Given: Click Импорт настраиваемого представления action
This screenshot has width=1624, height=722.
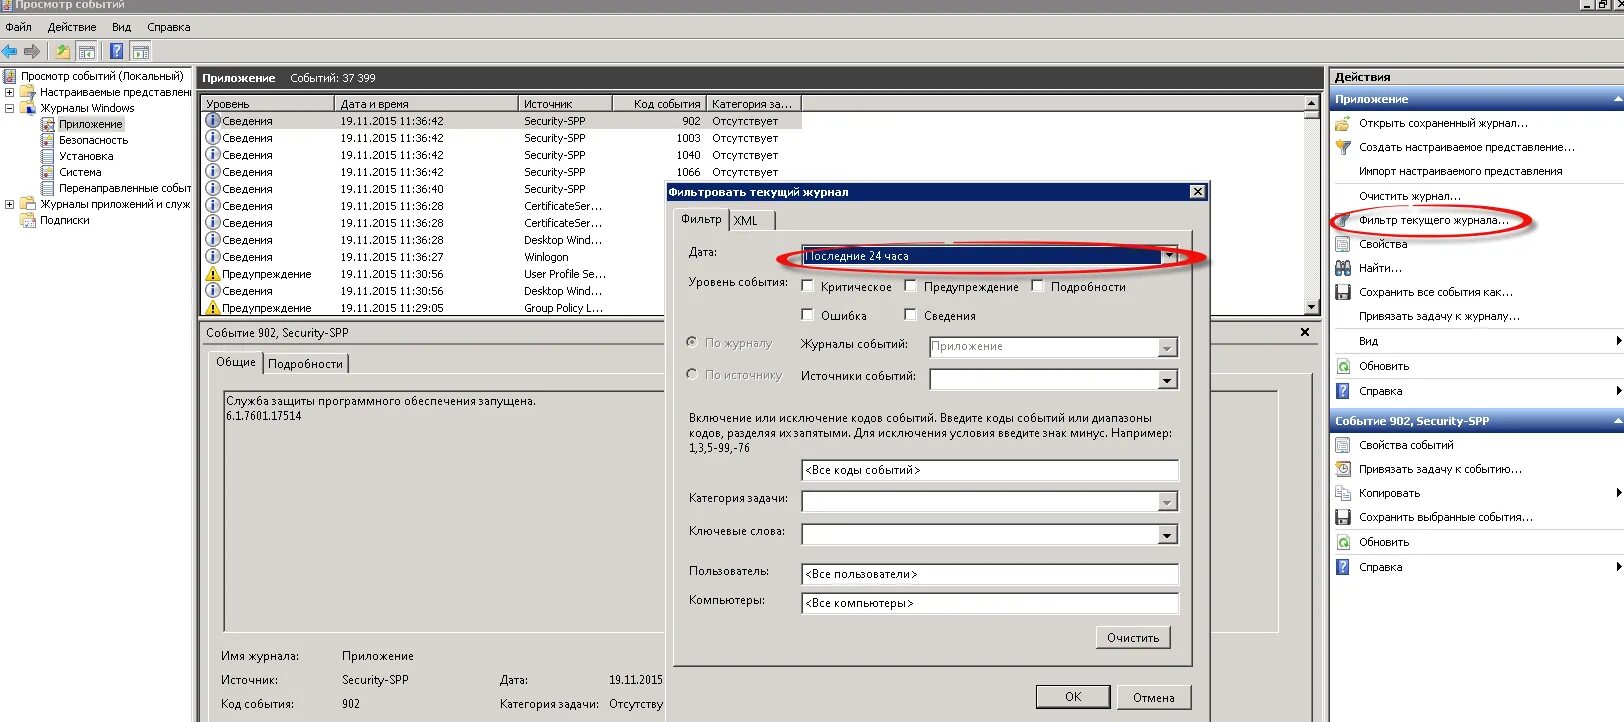Looking at the screenshot, I should pyautogui.click(x=1460, y=171).
